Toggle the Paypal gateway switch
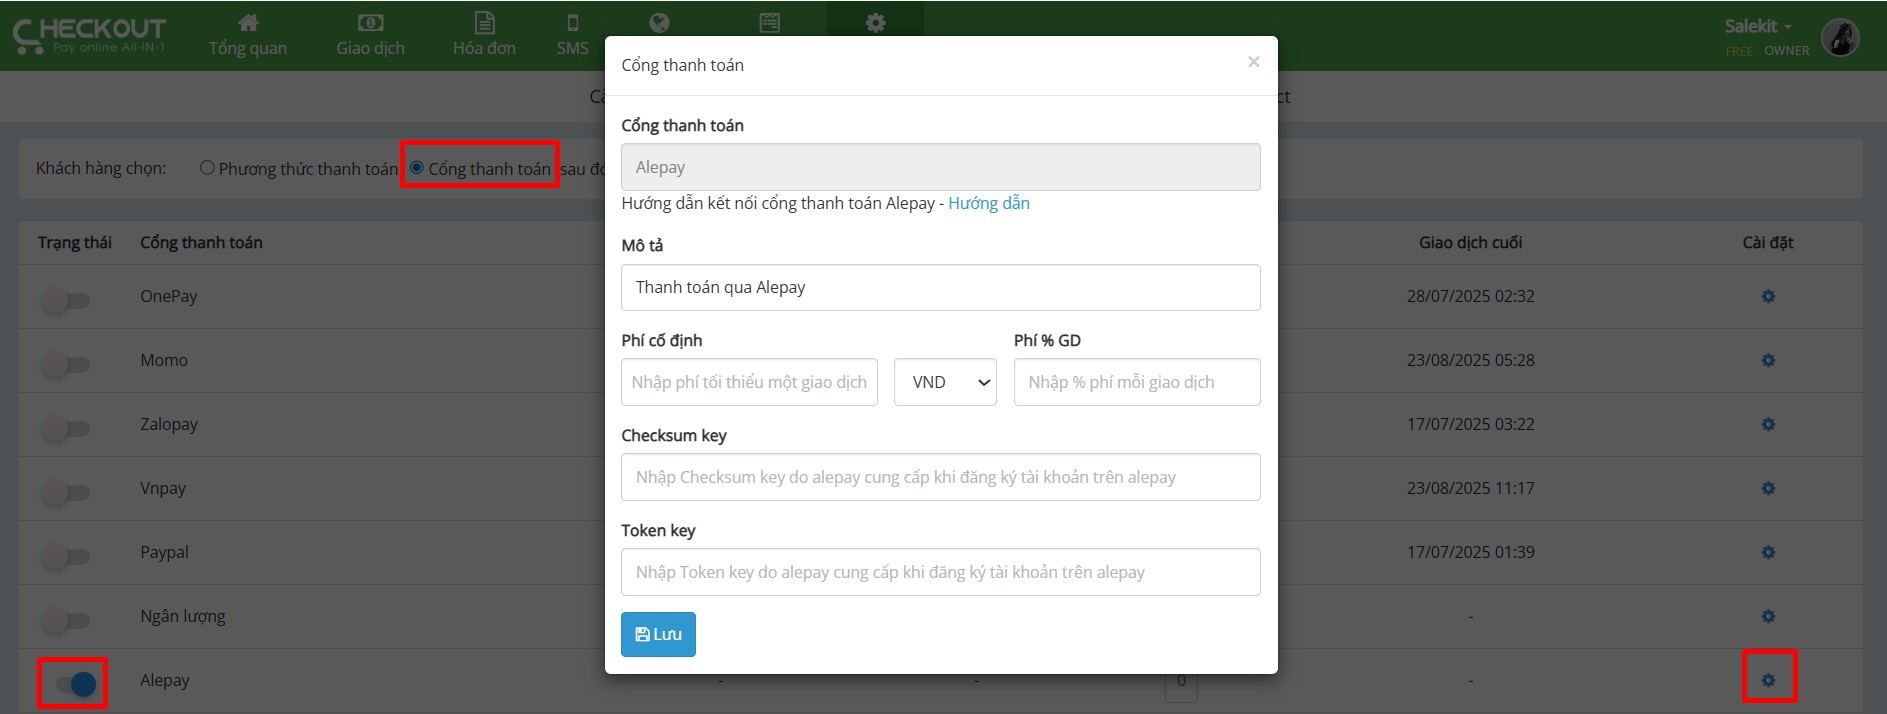1887x714 pixels. pyautogui.click(x=66, y=556)
